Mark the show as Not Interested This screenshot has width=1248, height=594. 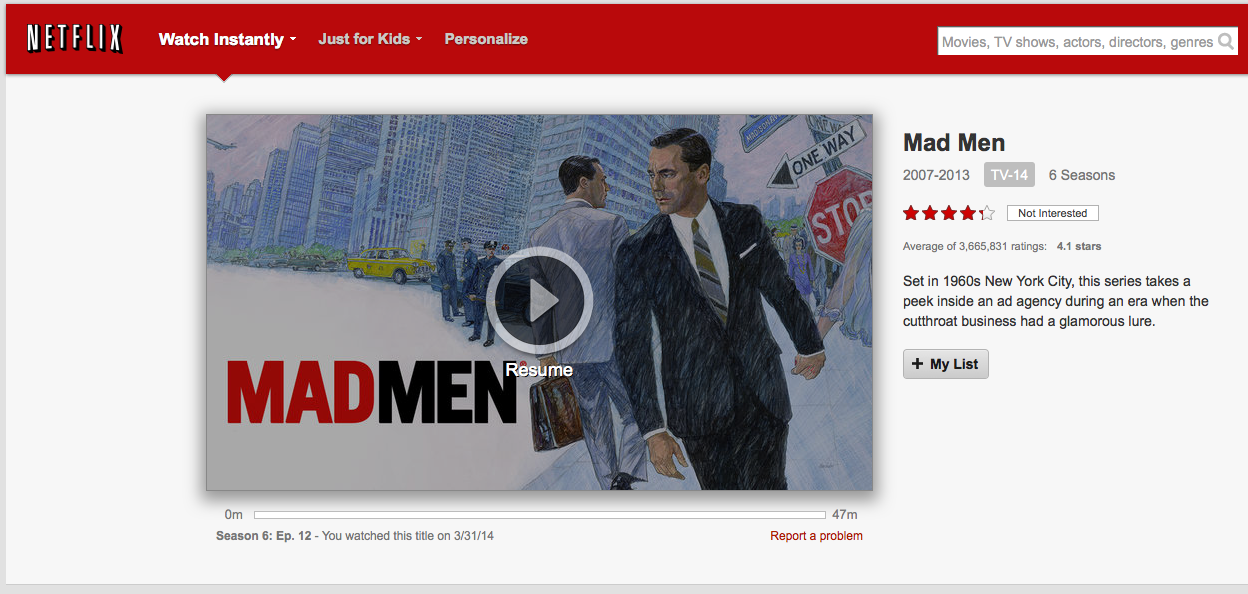click(1053, 213)
